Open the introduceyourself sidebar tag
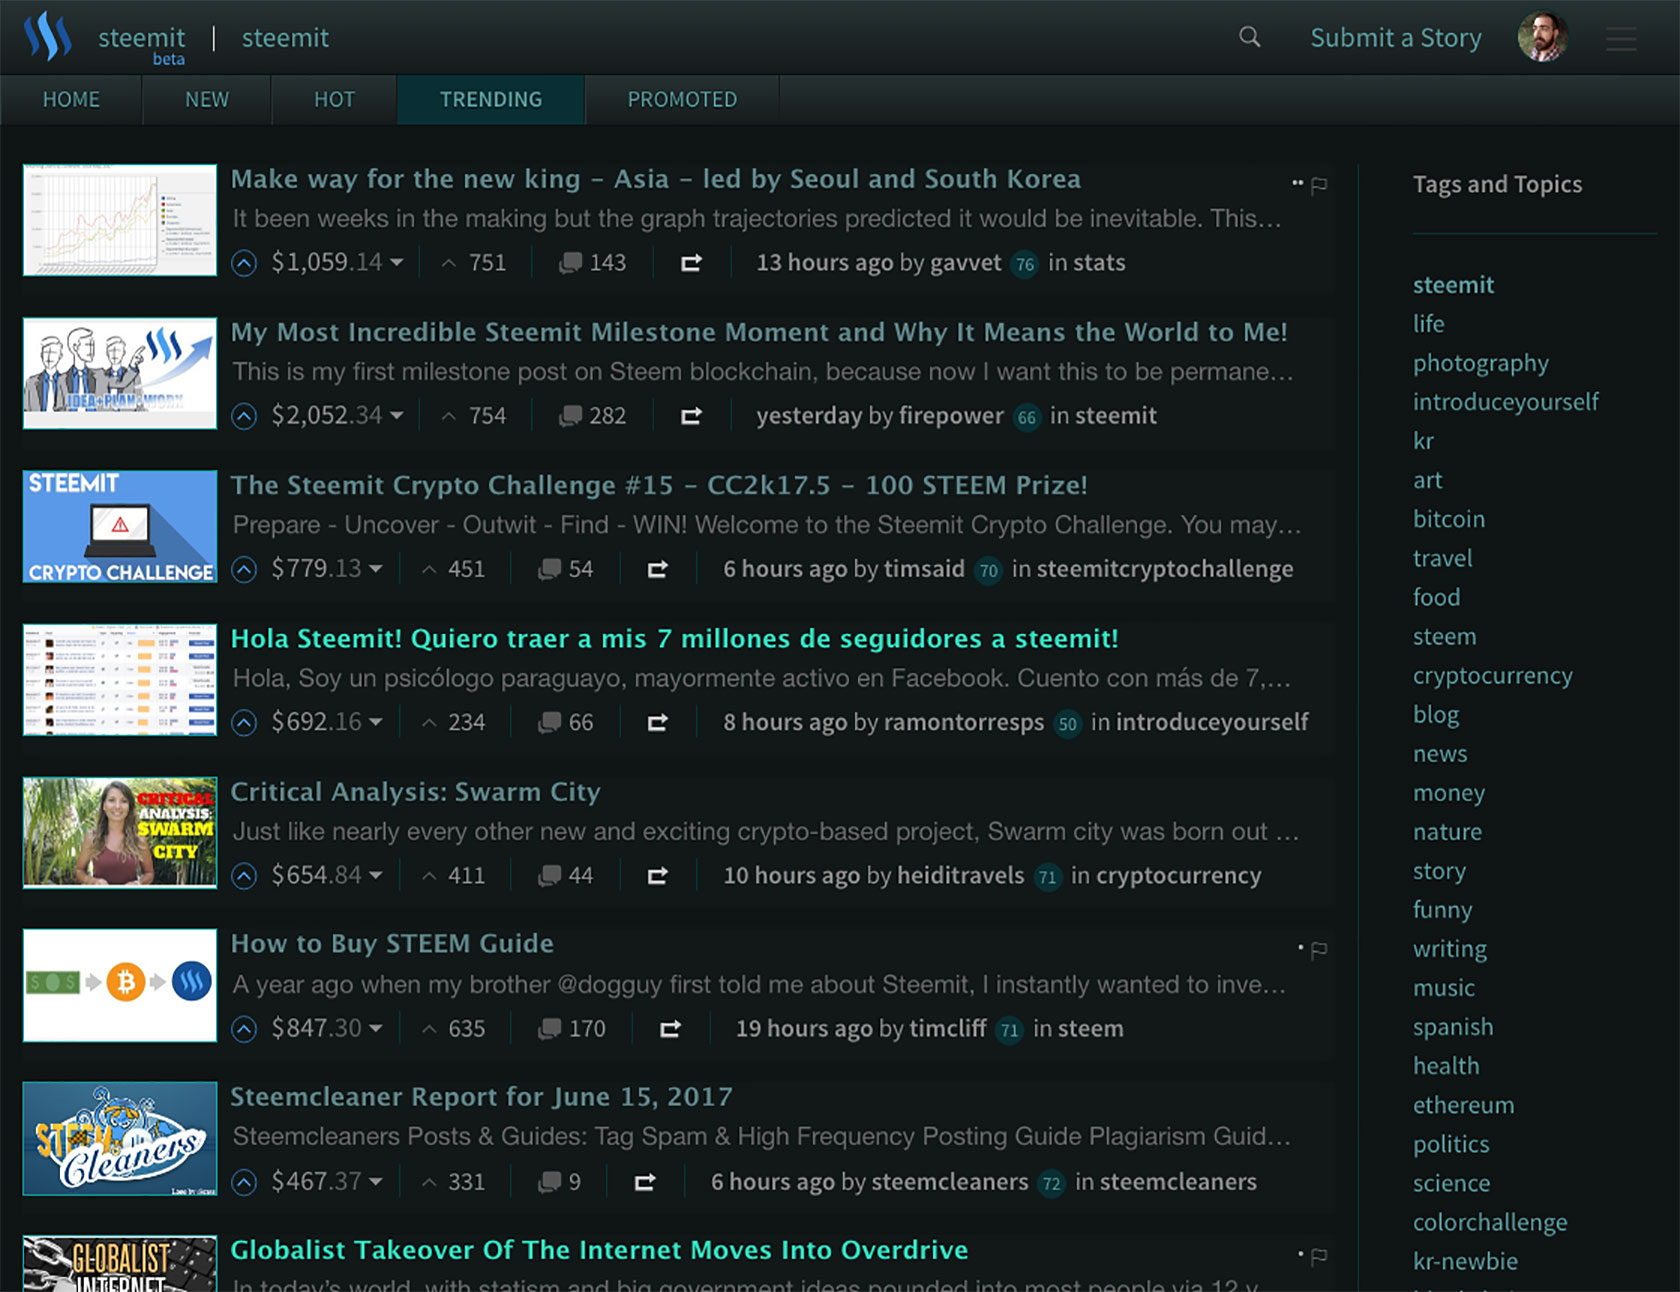 (x=1505, y=402)
